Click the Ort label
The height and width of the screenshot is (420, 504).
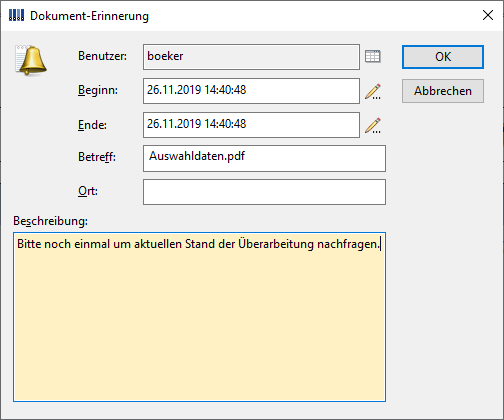(88, 191)
